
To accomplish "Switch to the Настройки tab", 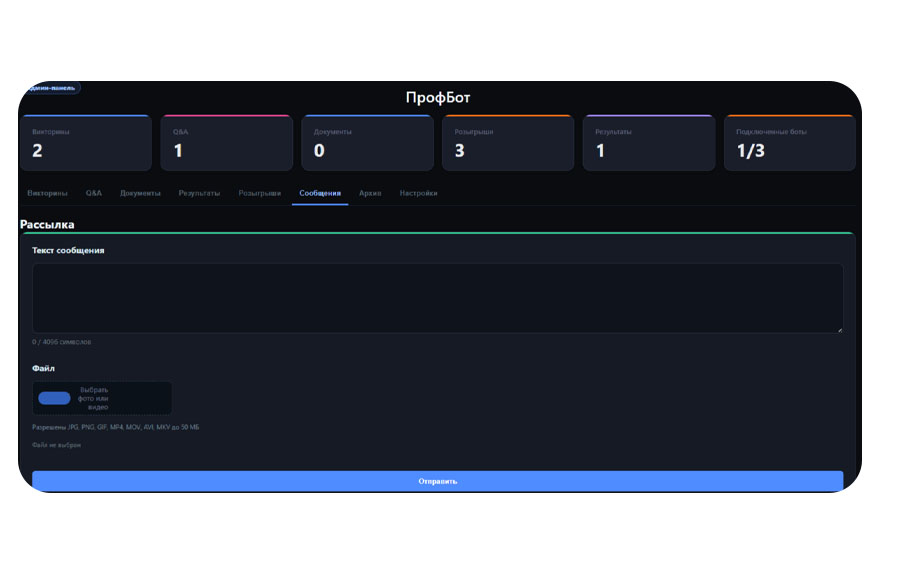I will point(418,193).
